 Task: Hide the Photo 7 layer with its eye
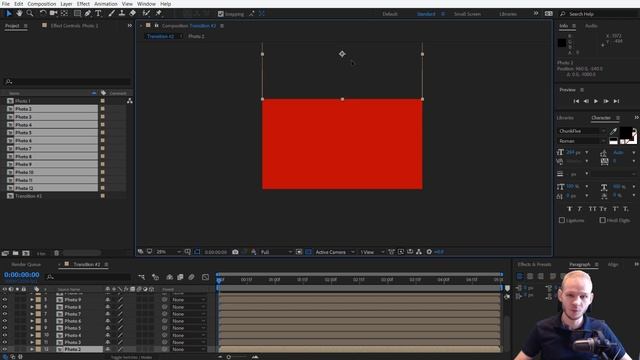point(5,314)
